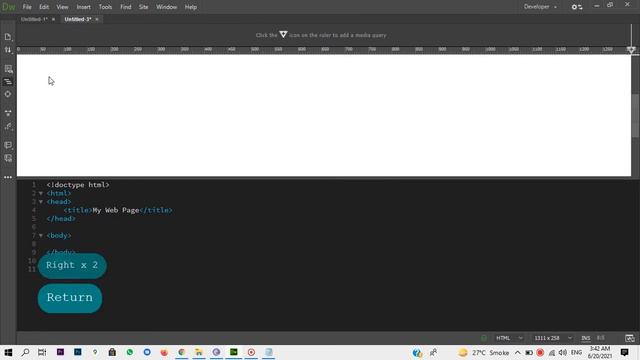The height and width of the screenshot is (360, 640).
Task: Open the Tools menu
Action: point(105,7)
